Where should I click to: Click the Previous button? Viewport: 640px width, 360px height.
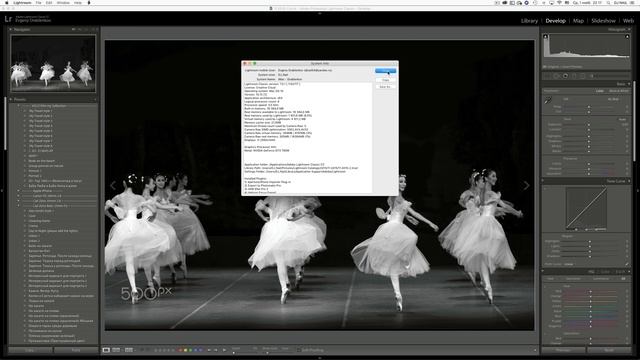pyautogui.click(x=563, y=350)
